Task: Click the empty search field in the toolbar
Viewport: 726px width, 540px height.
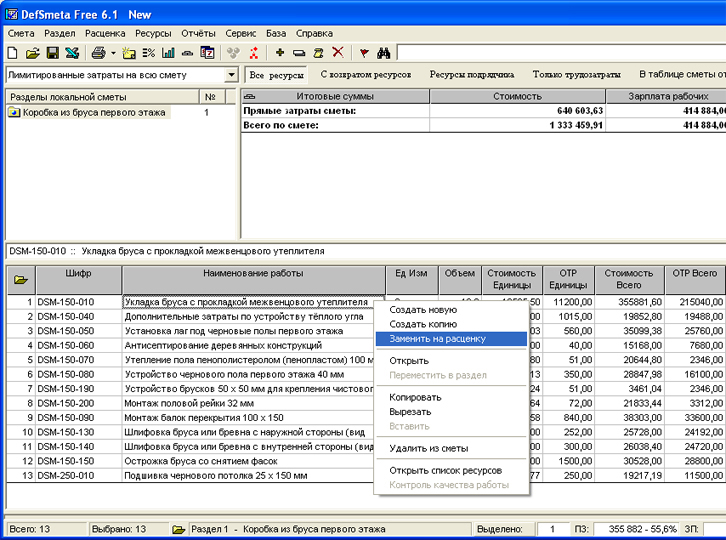Action: pos(561,53)
